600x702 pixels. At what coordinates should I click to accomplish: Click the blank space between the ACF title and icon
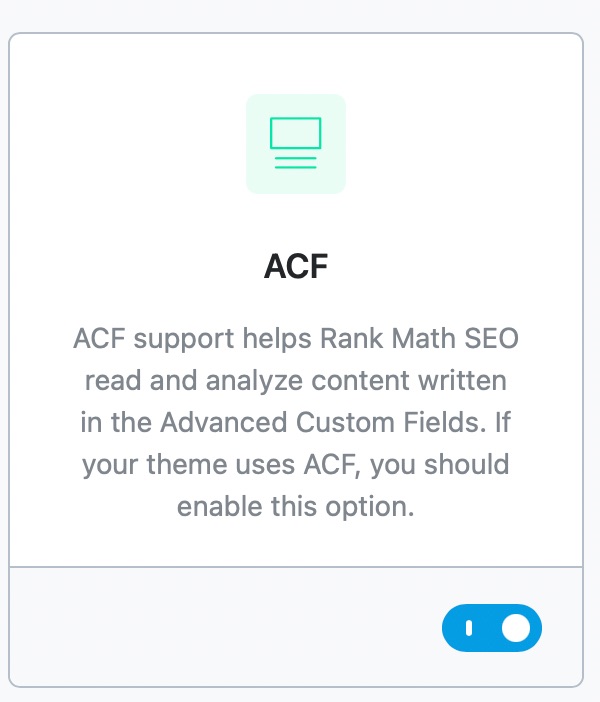coord(296,223)
